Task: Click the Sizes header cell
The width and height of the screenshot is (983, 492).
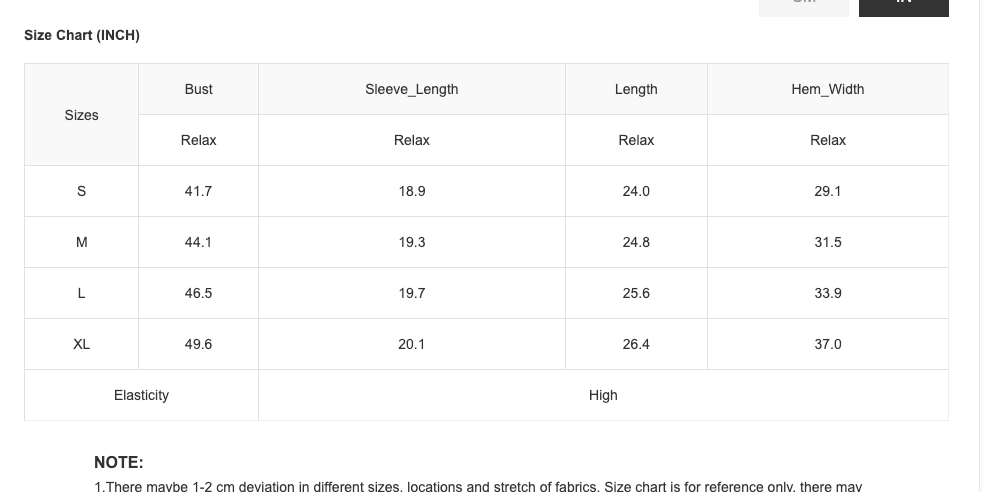Action: pos(81,115)
